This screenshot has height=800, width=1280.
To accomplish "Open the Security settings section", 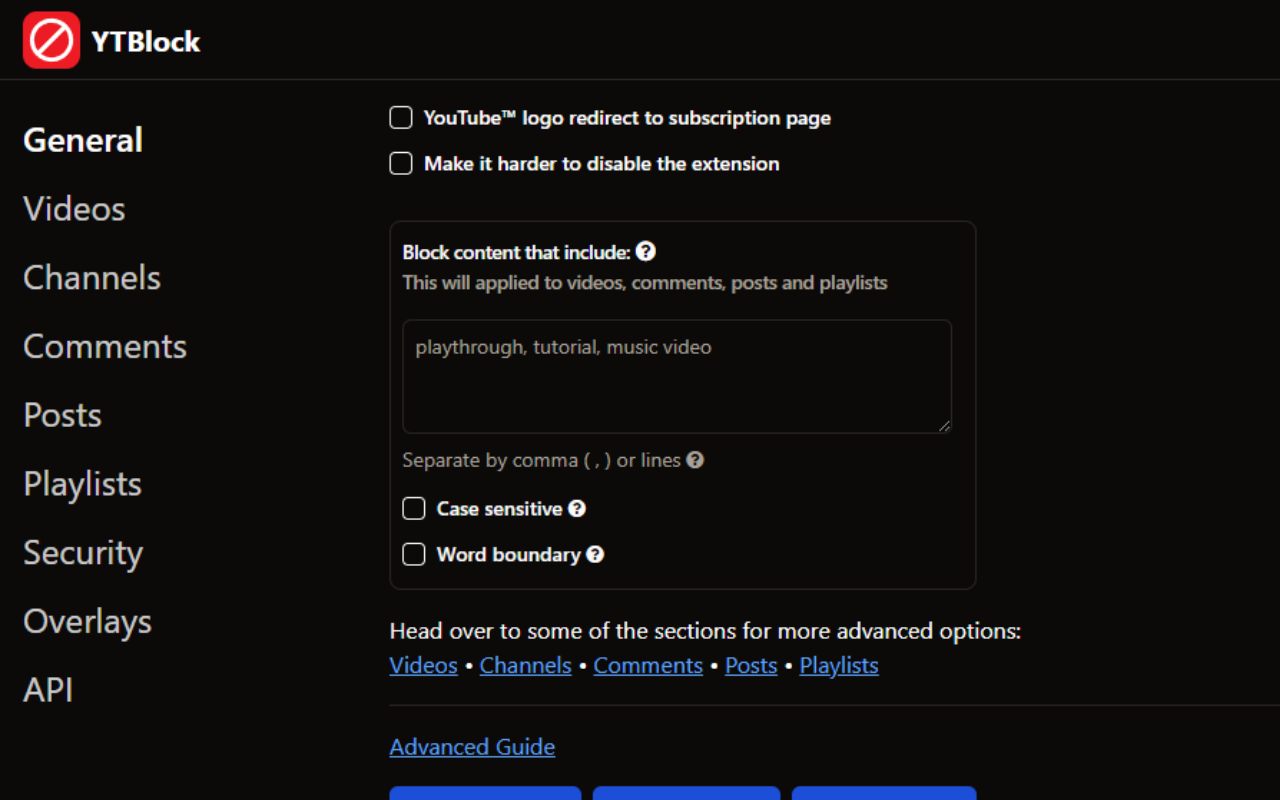I will click(x=82, y=552).
